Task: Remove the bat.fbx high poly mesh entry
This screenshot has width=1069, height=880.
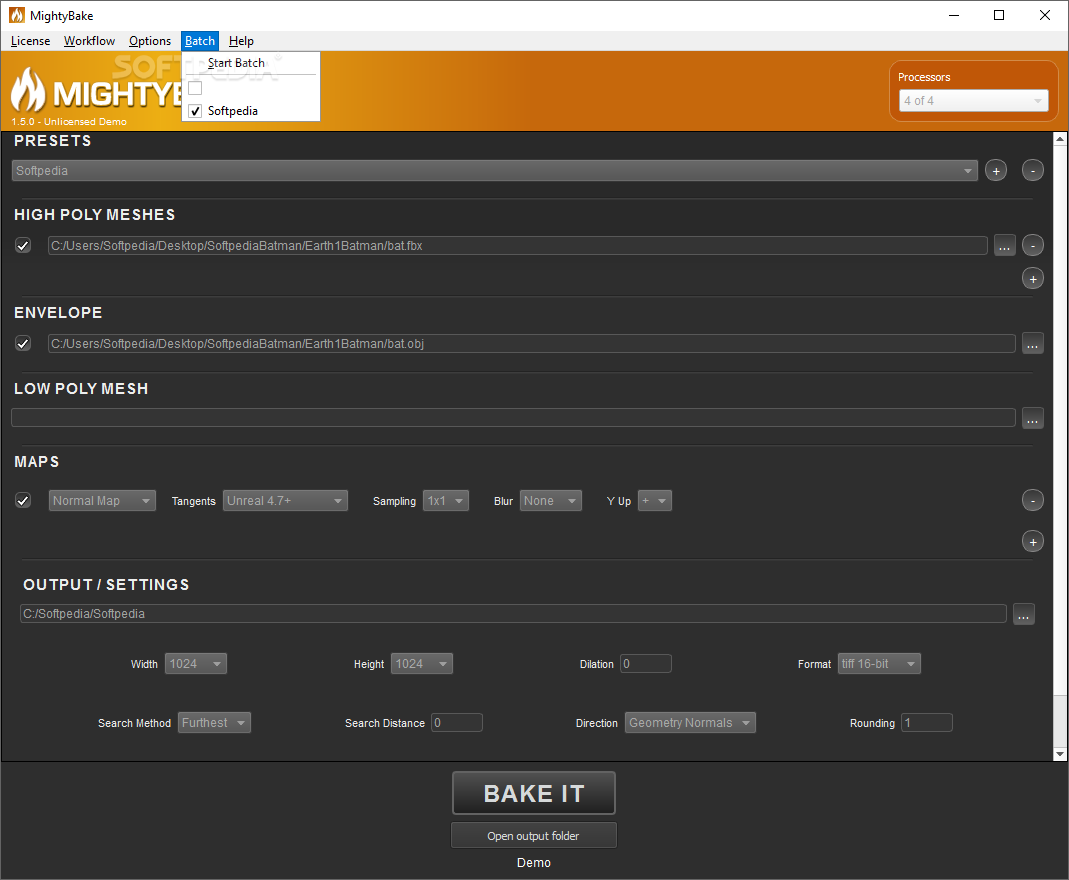Action: pyautogui.click(x=1032, y=245)
